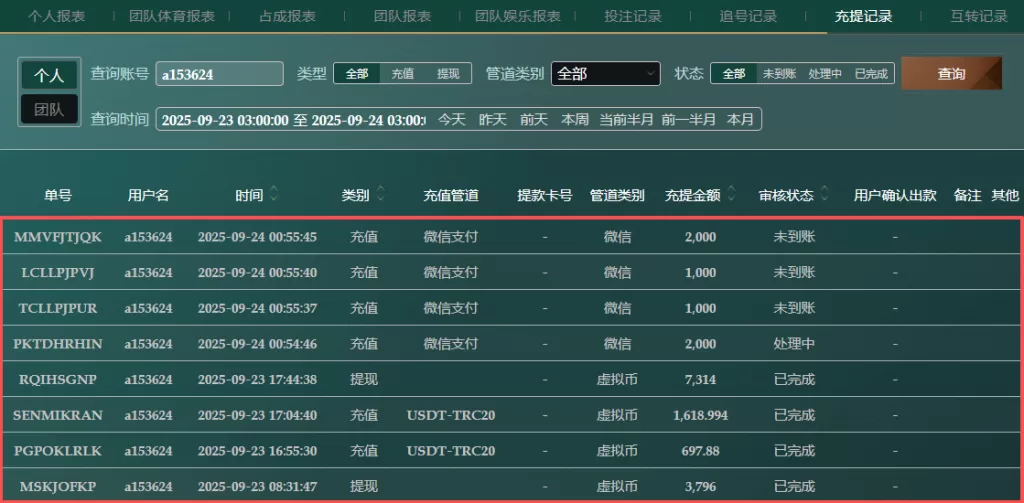Click the 查询账号 input field
Viewport: 1024px width, 503px height.
tap(220, 74)
